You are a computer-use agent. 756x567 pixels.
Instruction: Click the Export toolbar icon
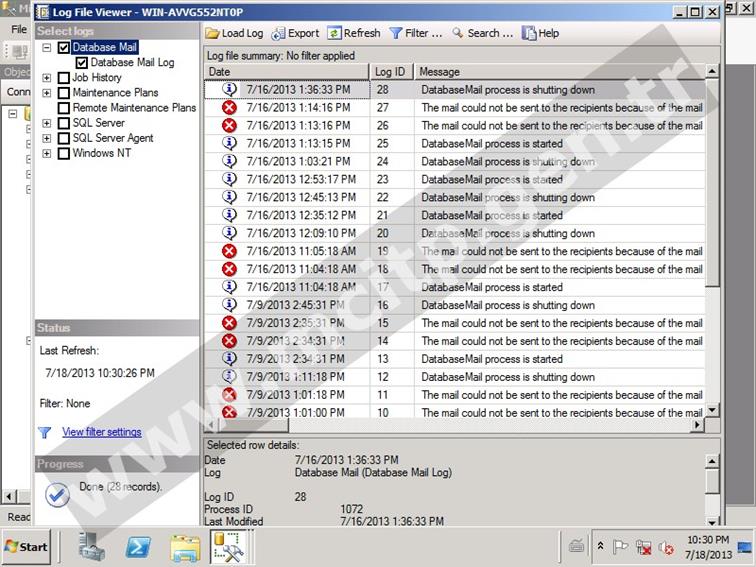[278, 33]
